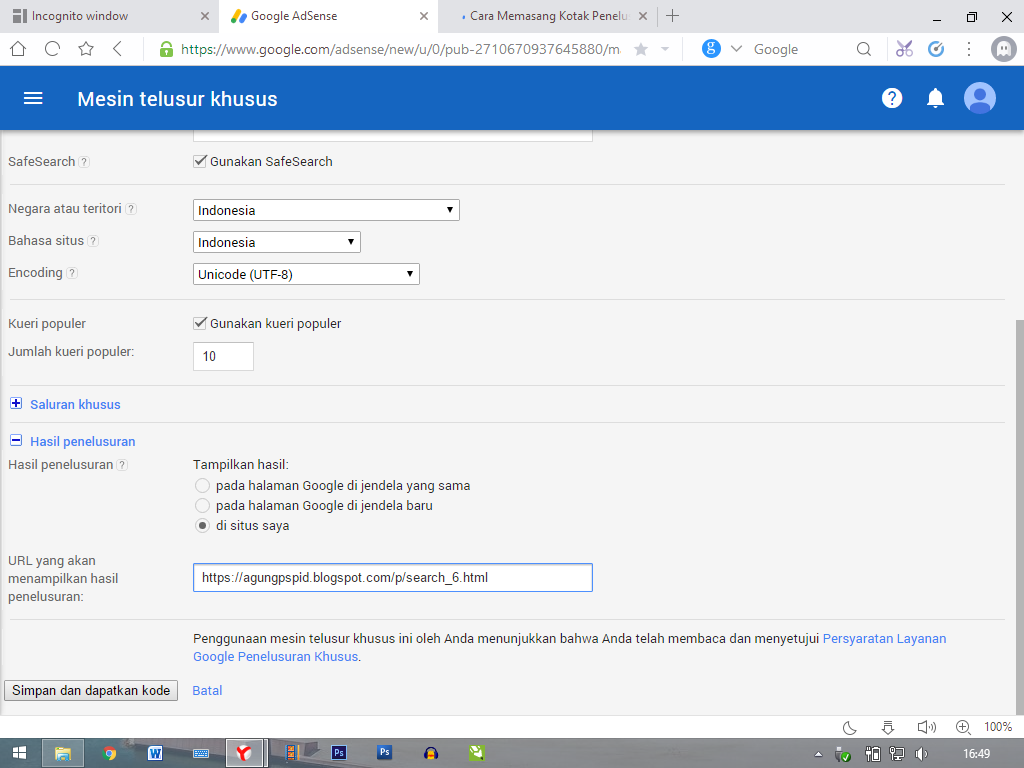This screenshot has width=1024, height=768.
Task: Open Persyaratan Layanan Google link
Action: (x=884, y=638)
